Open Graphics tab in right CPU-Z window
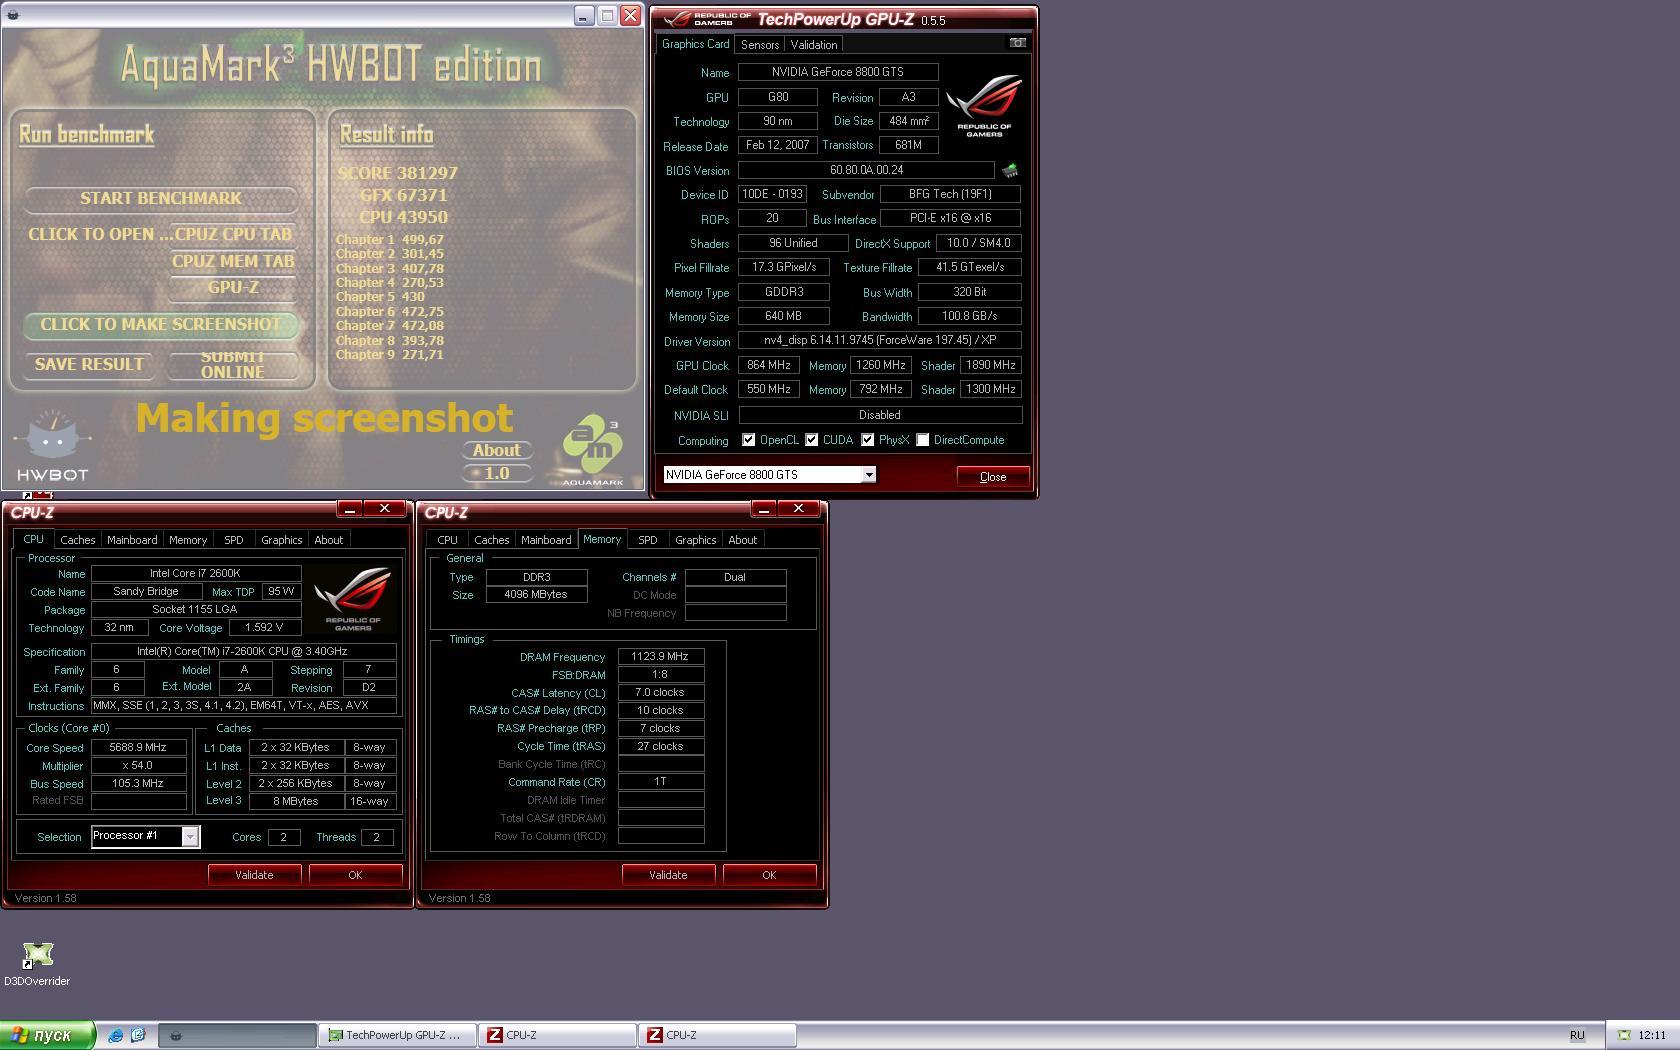 pos(695,540)
